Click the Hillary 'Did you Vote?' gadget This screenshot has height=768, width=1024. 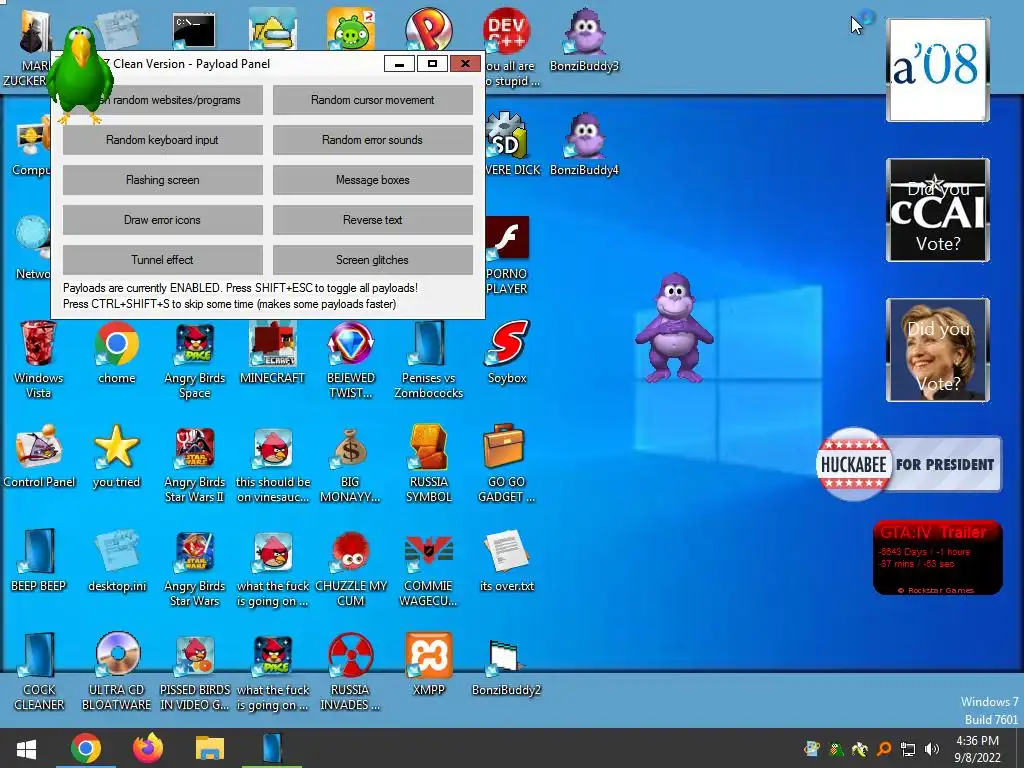(938, 350)
